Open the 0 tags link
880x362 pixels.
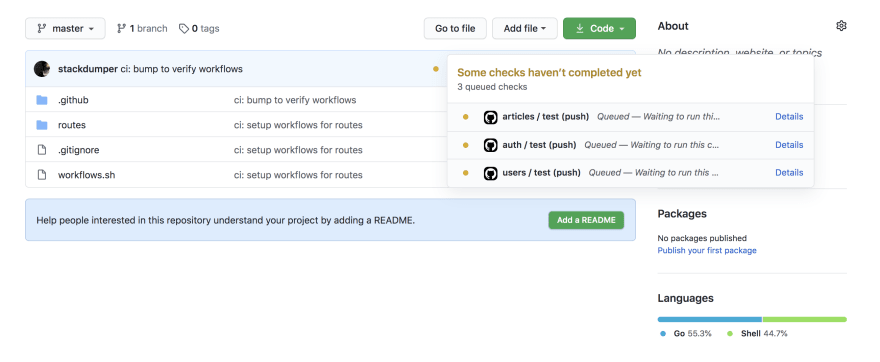tap(199, 29)
